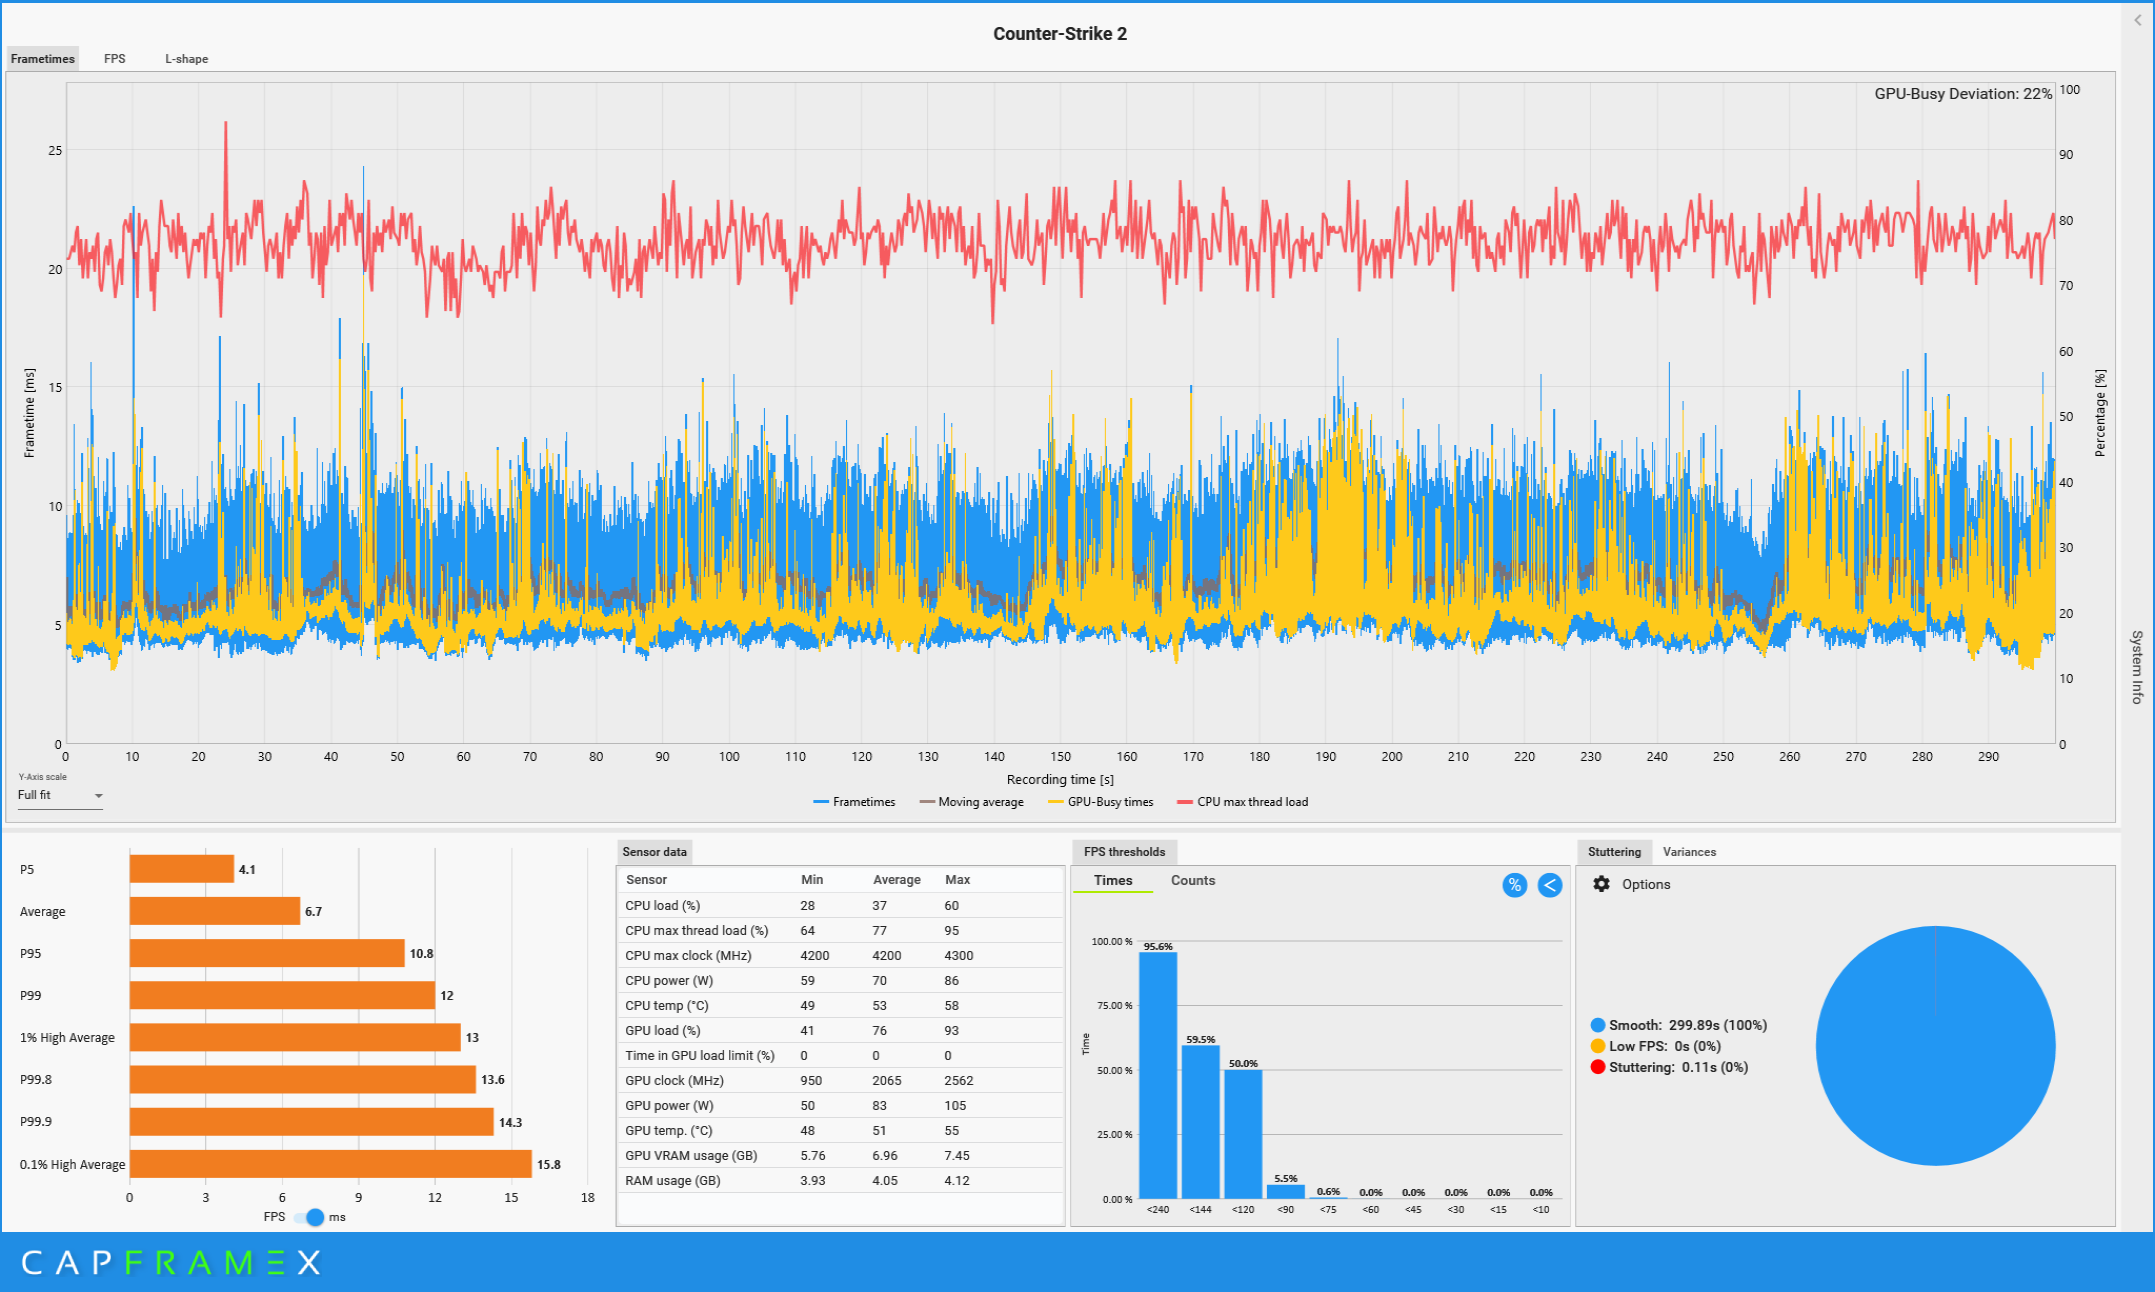Image resolution: width=2155 pixels, height=1292 pixels.
Task: Select the Times tab in FPS thresholds
Action: 1112,880
